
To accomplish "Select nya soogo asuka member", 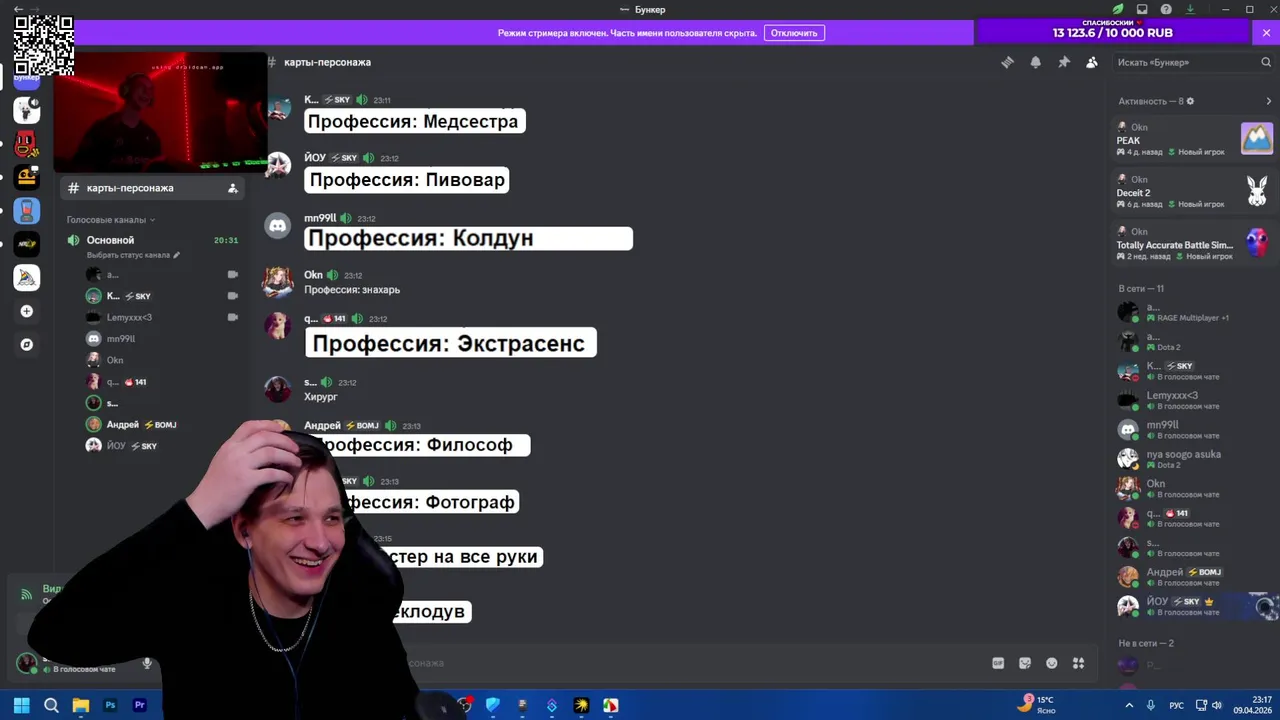I will click(1193, 459).
